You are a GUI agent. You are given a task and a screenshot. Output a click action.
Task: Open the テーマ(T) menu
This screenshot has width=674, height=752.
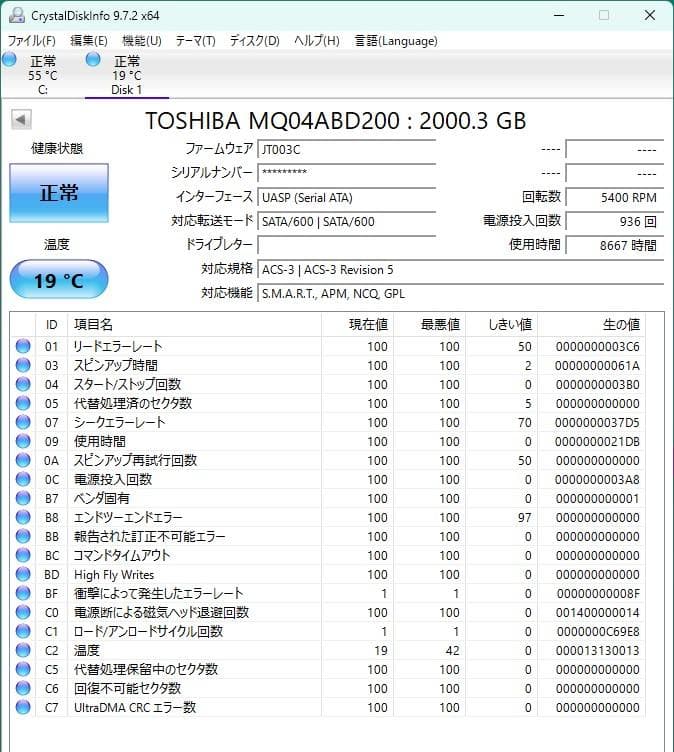coord(195,41)
